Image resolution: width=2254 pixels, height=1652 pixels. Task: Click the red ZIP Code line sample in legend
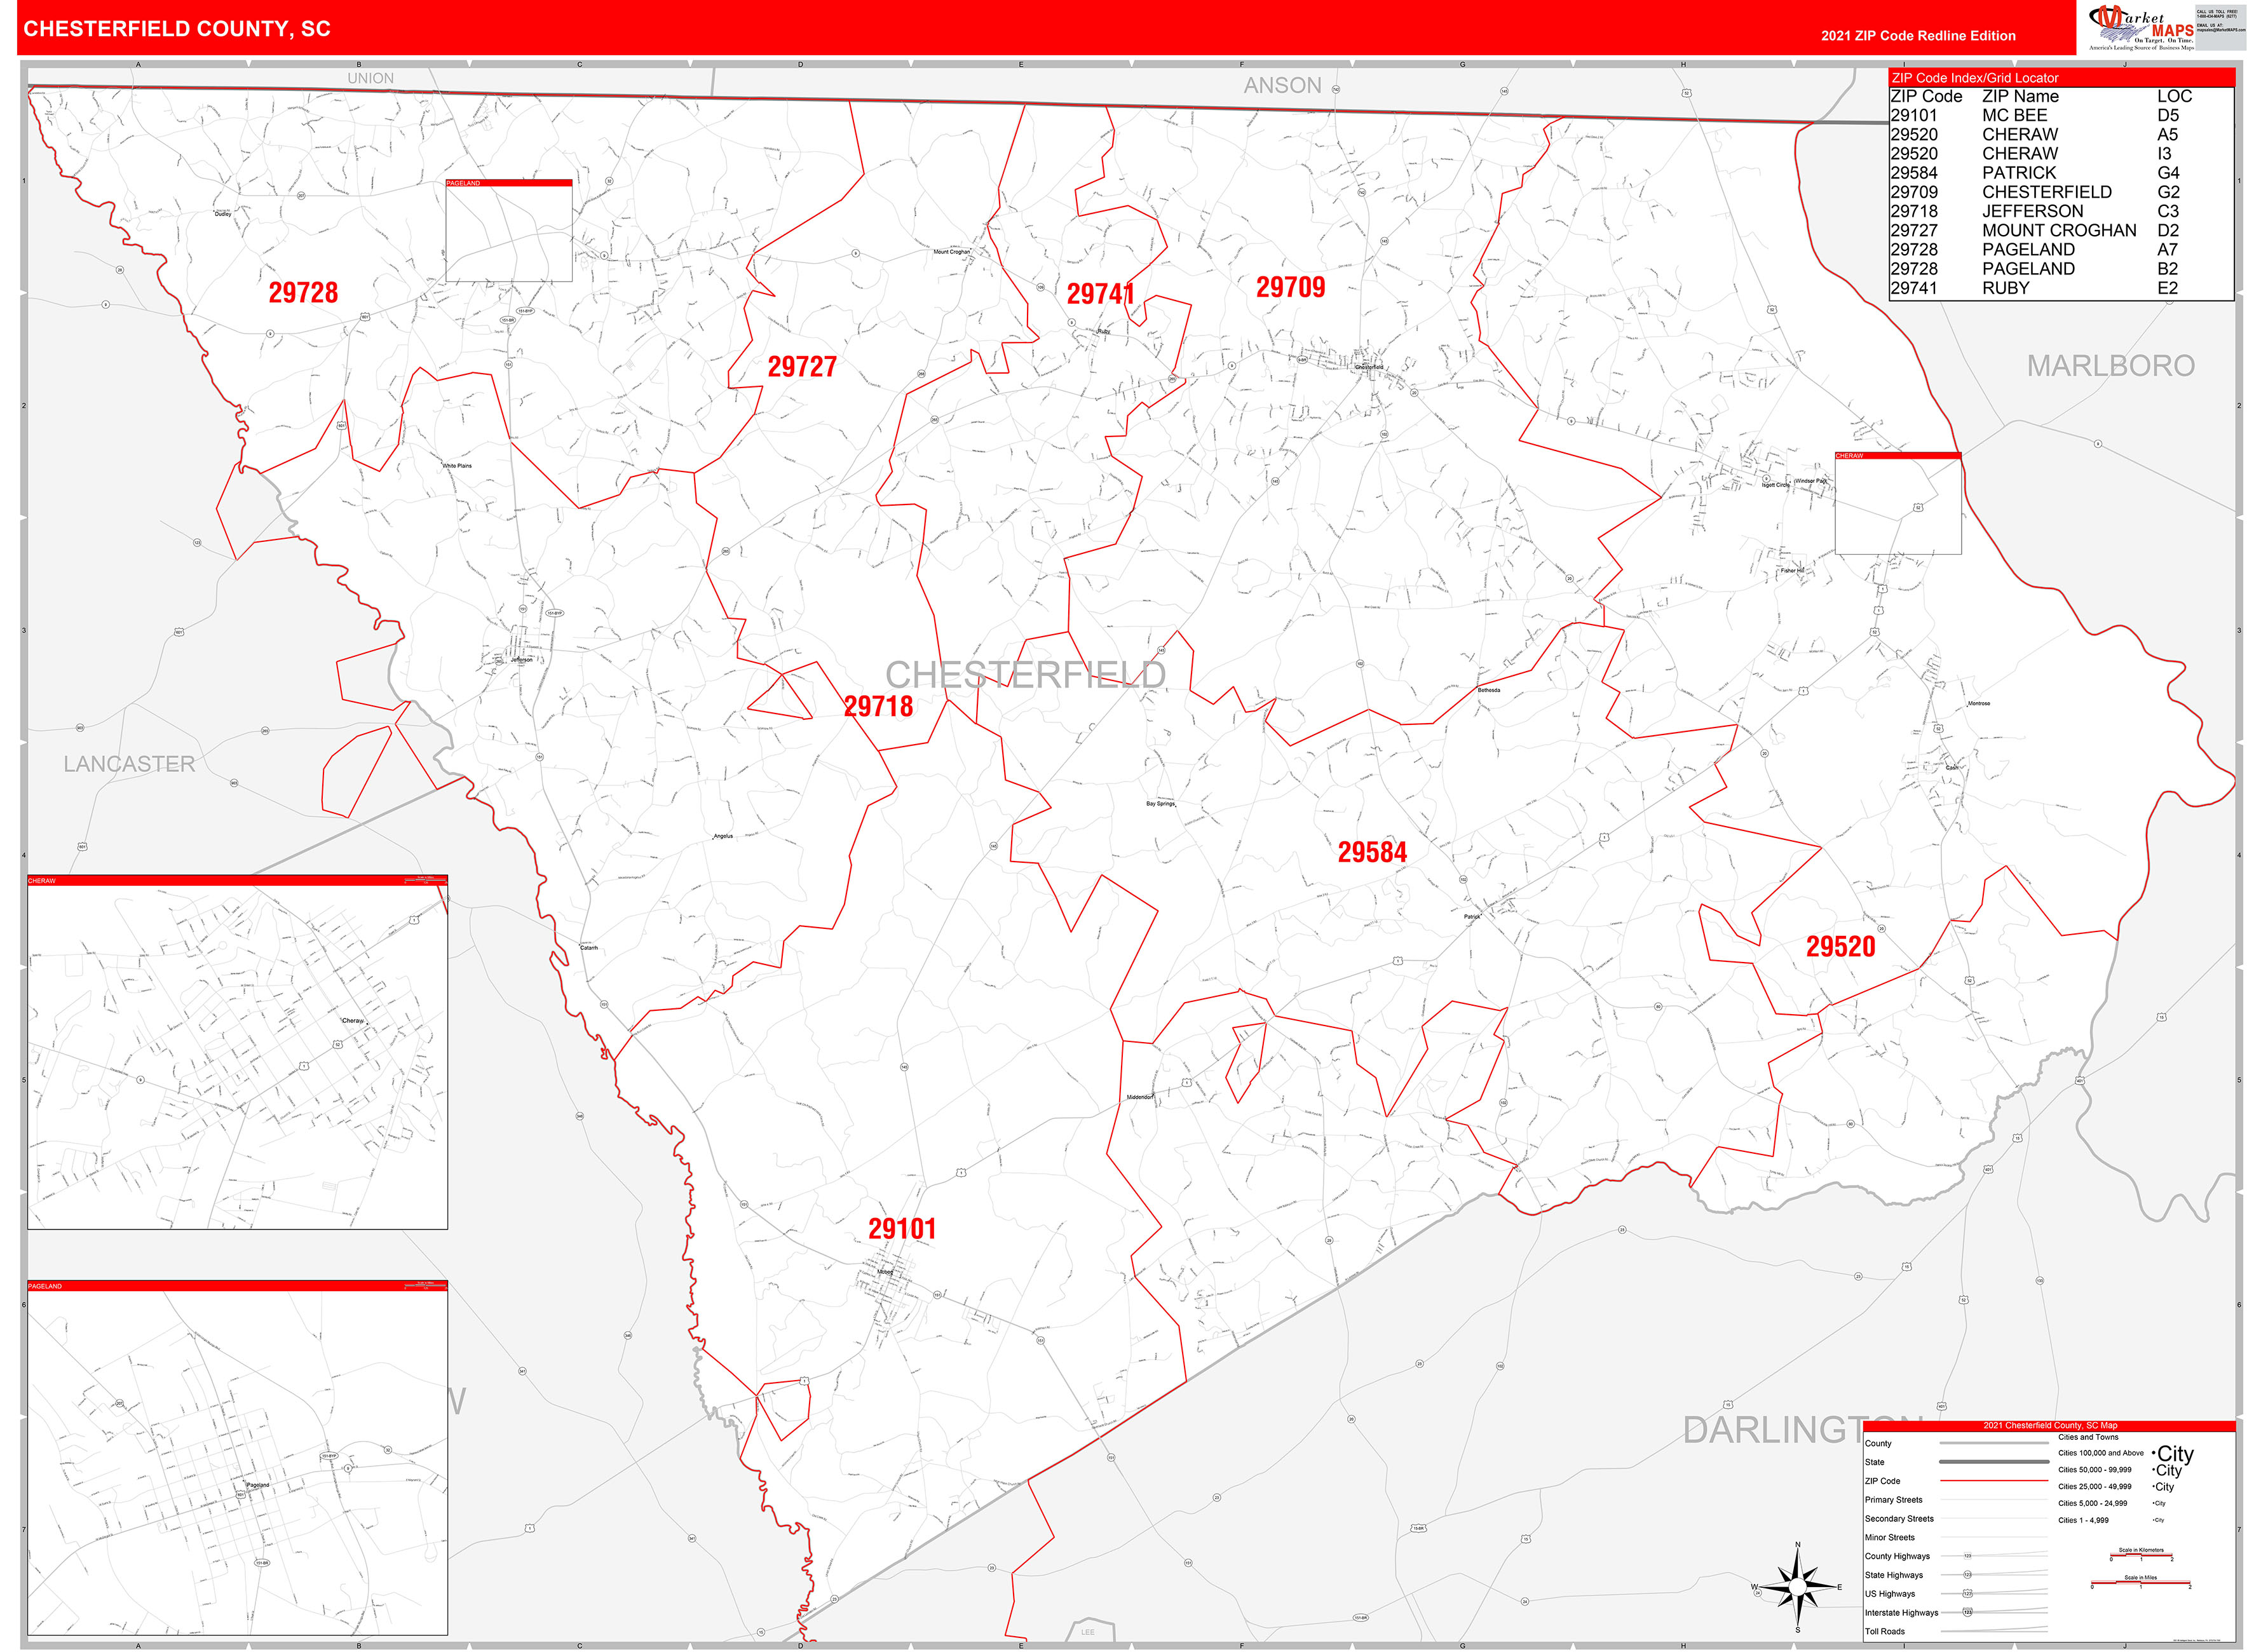(x=1994, y=1481)
